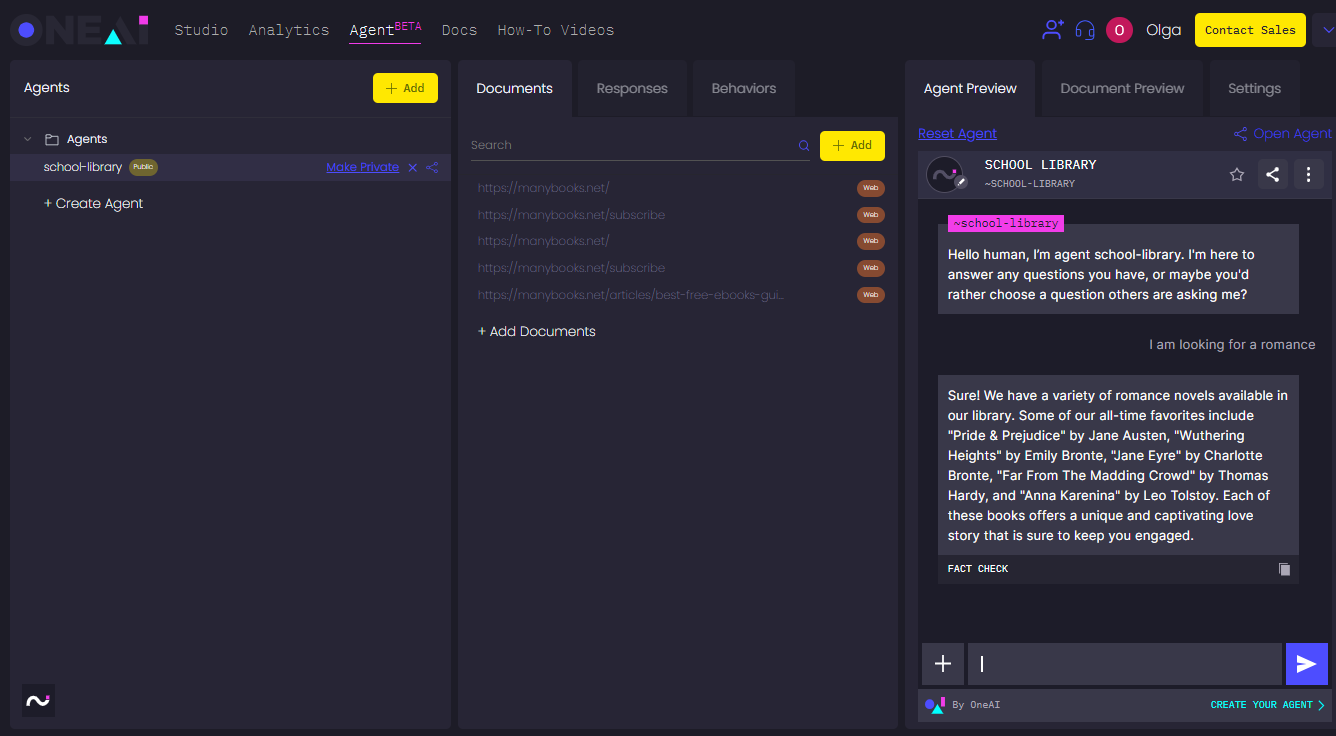Click CREATE YOUR AGENT link

click(1267, 705)
